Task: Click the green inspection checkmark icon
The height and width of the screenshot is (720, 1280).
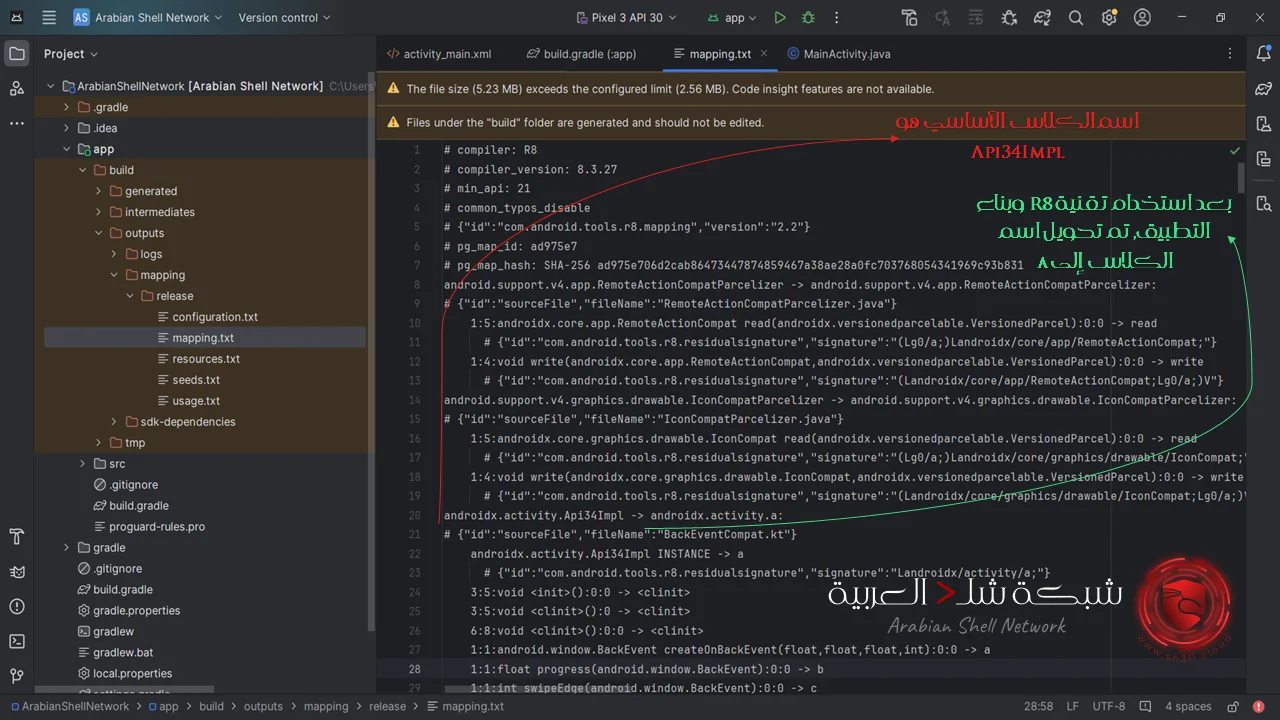Action: point(1235,150)
